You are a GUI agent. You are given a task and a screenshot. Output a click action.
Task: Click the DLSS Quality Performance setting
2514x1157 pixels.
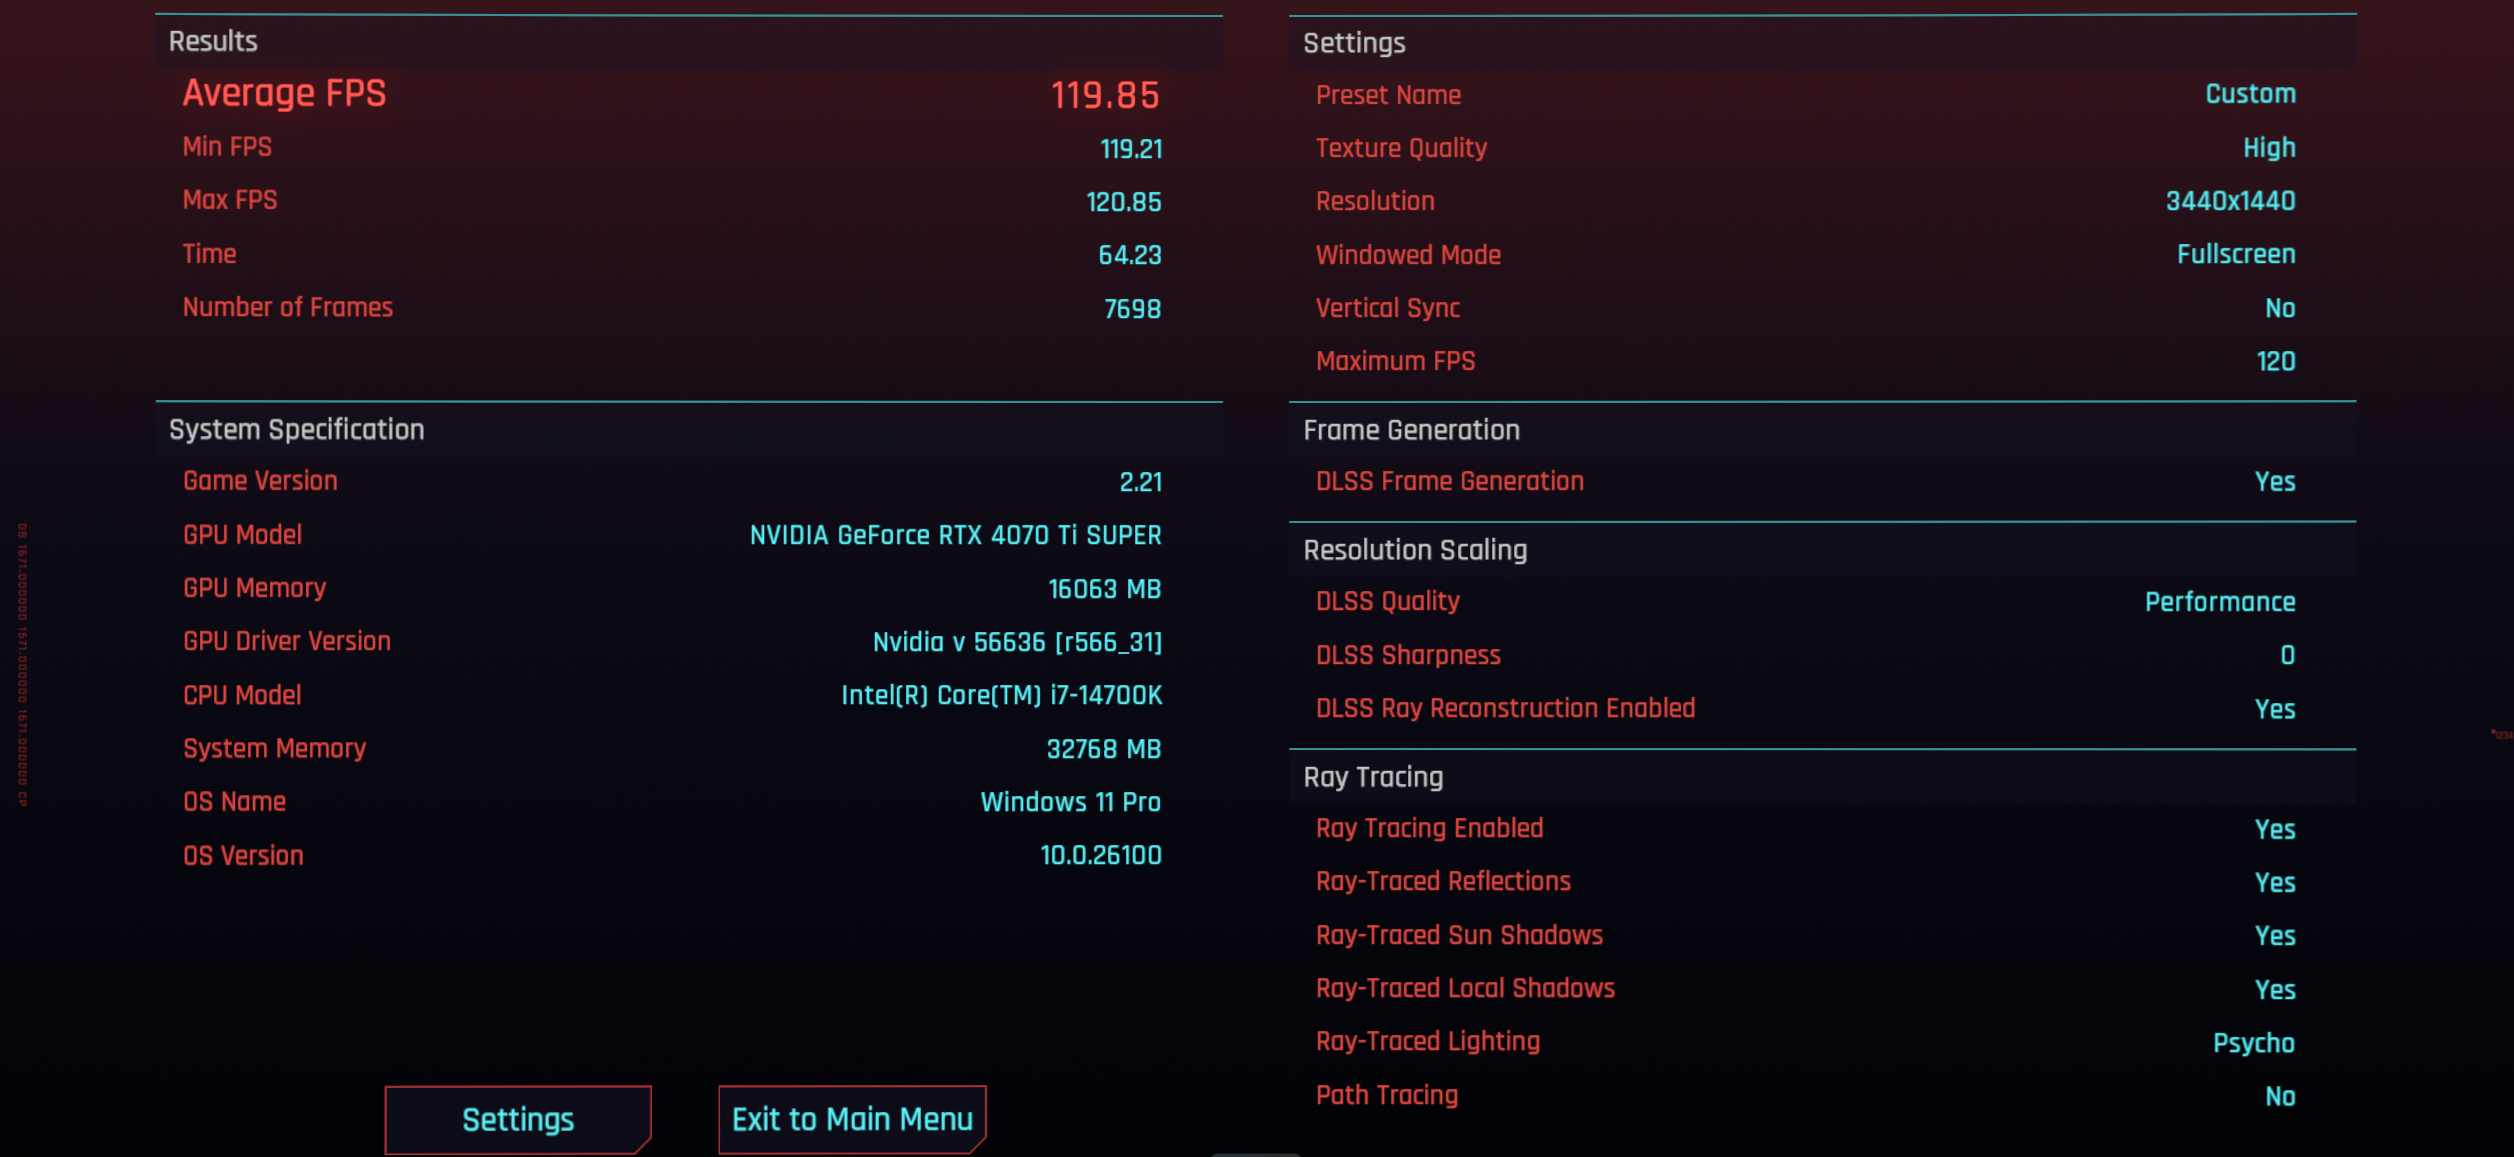(2219, 602)
